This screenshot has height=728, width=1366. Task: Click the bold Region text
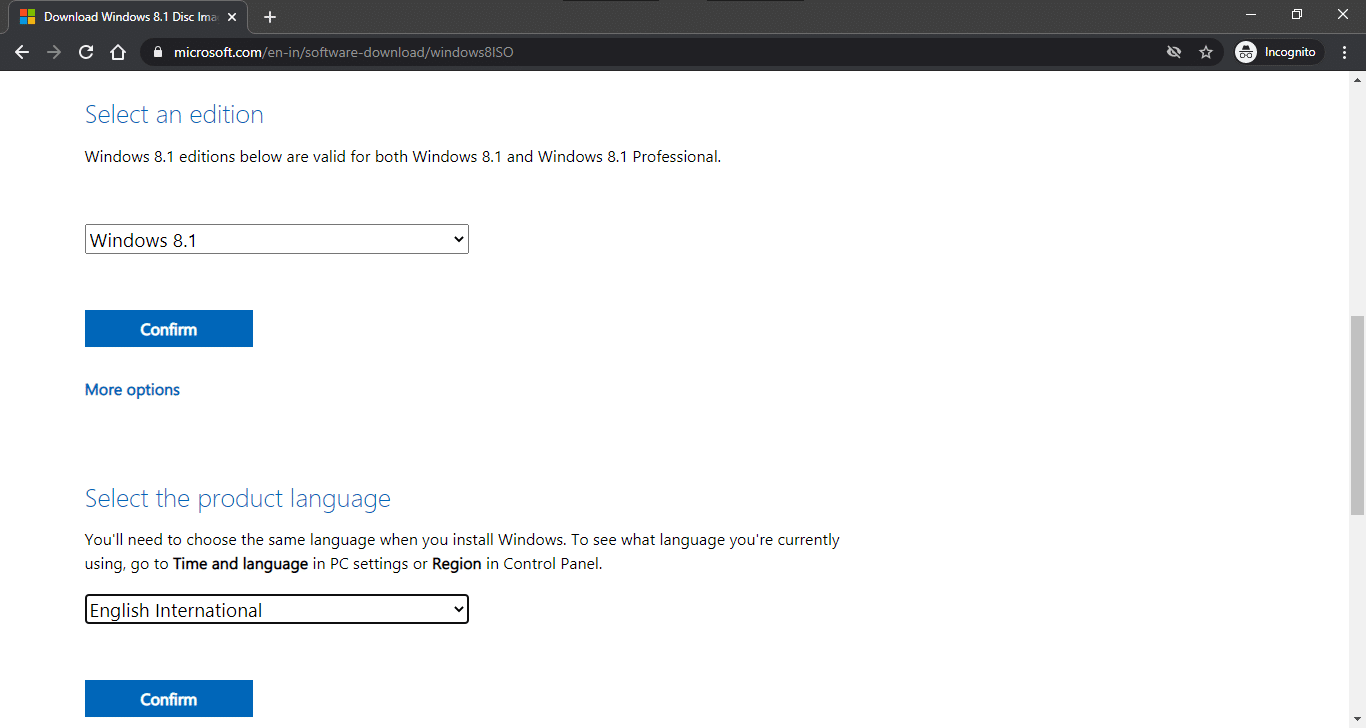point(457,564)
